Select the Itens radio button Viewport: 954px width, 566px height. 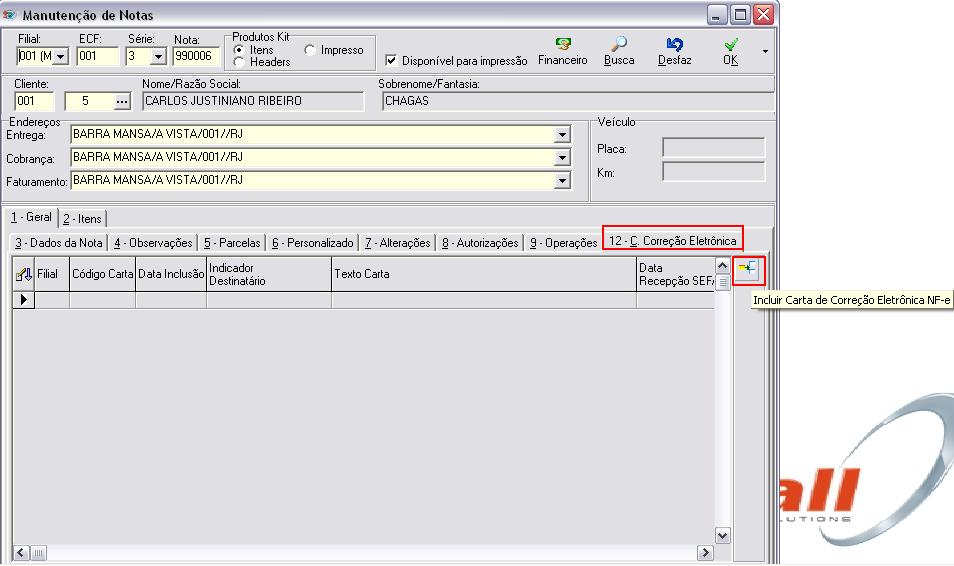point(239,50)
